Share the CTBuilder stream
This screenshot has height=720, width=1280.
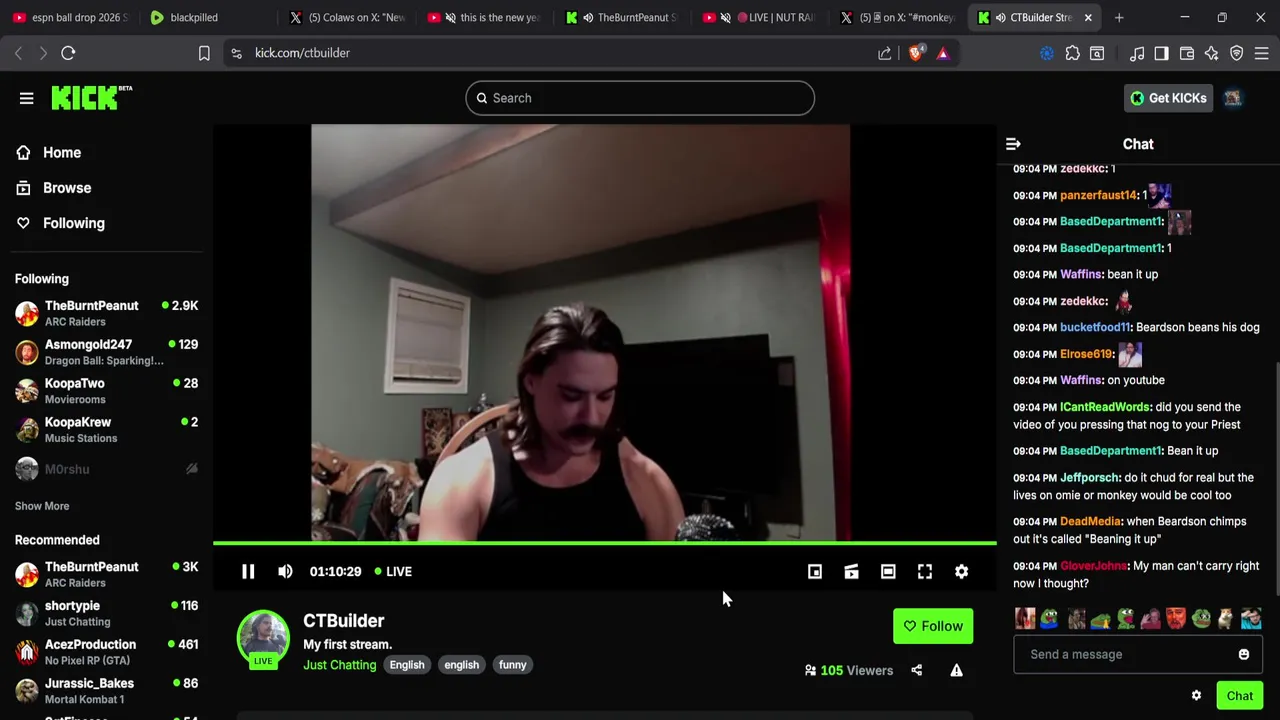click(916, 670)
